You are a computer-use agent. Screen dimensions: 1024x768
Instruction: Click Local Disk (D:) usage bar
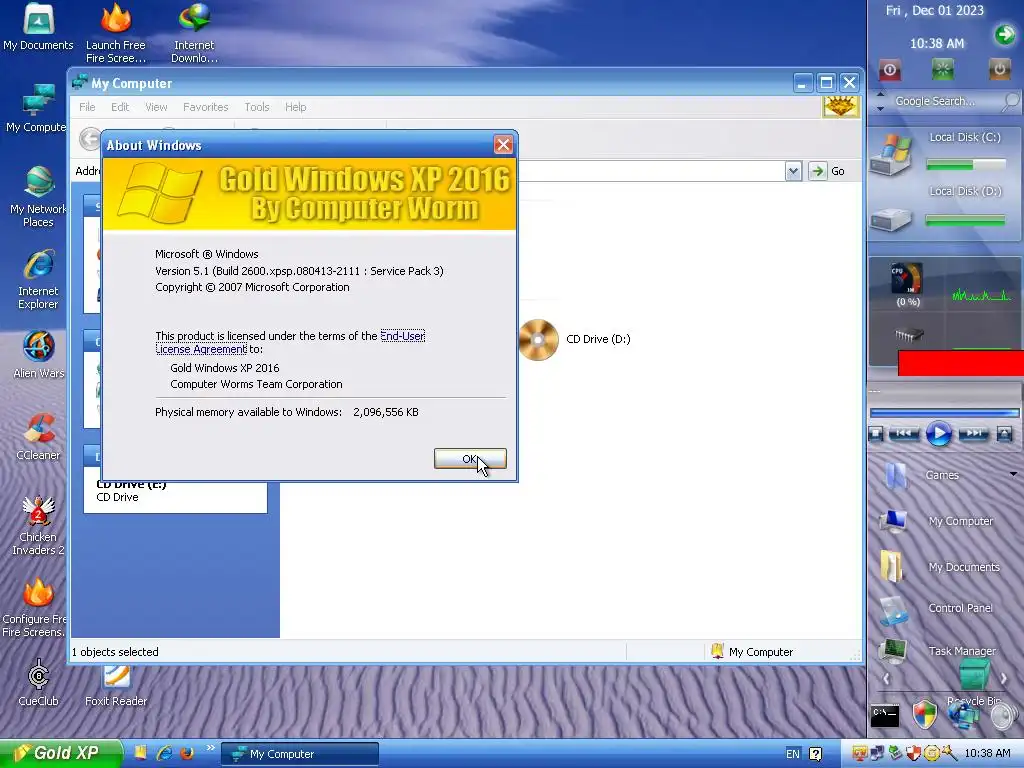pyautogui.click(x=965, y=221)
